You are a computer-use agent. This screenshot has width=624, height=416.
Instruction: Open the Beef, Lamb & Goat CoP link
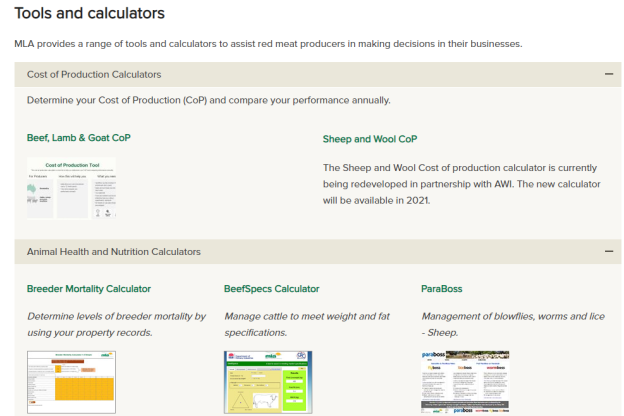tap(79, 138)
